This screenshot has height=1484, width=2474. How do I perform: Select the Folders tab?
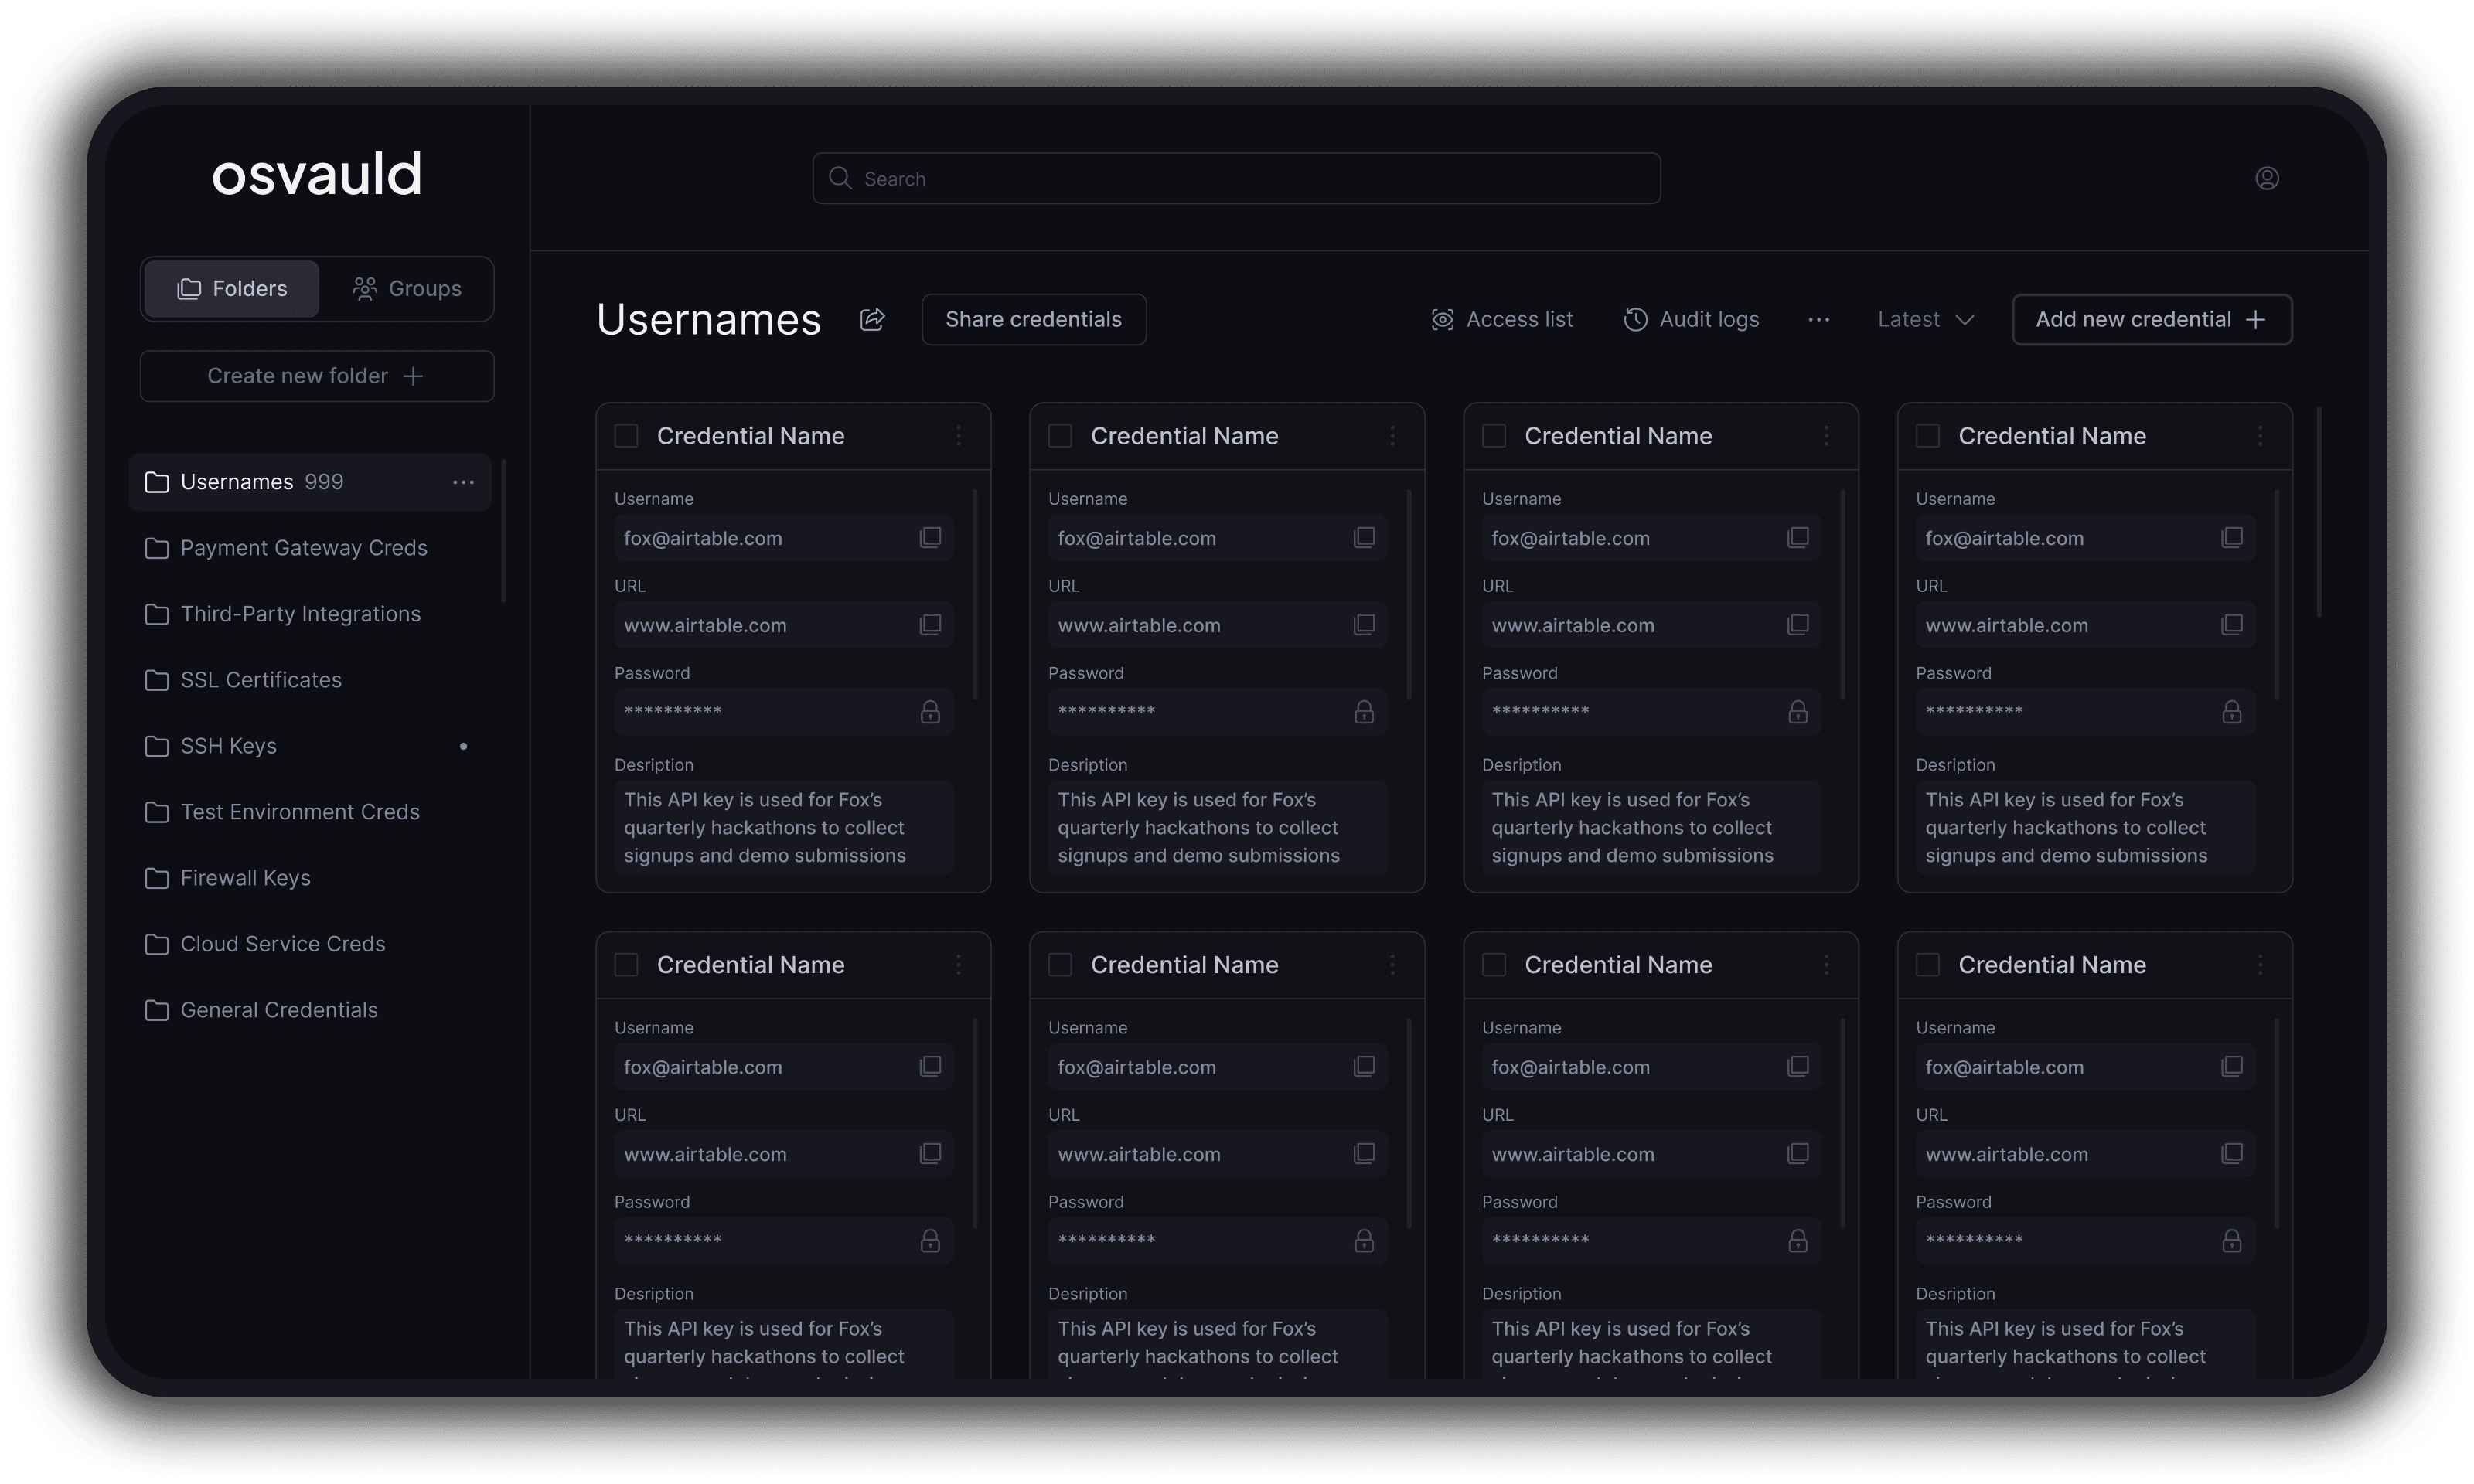click(230, 286)
